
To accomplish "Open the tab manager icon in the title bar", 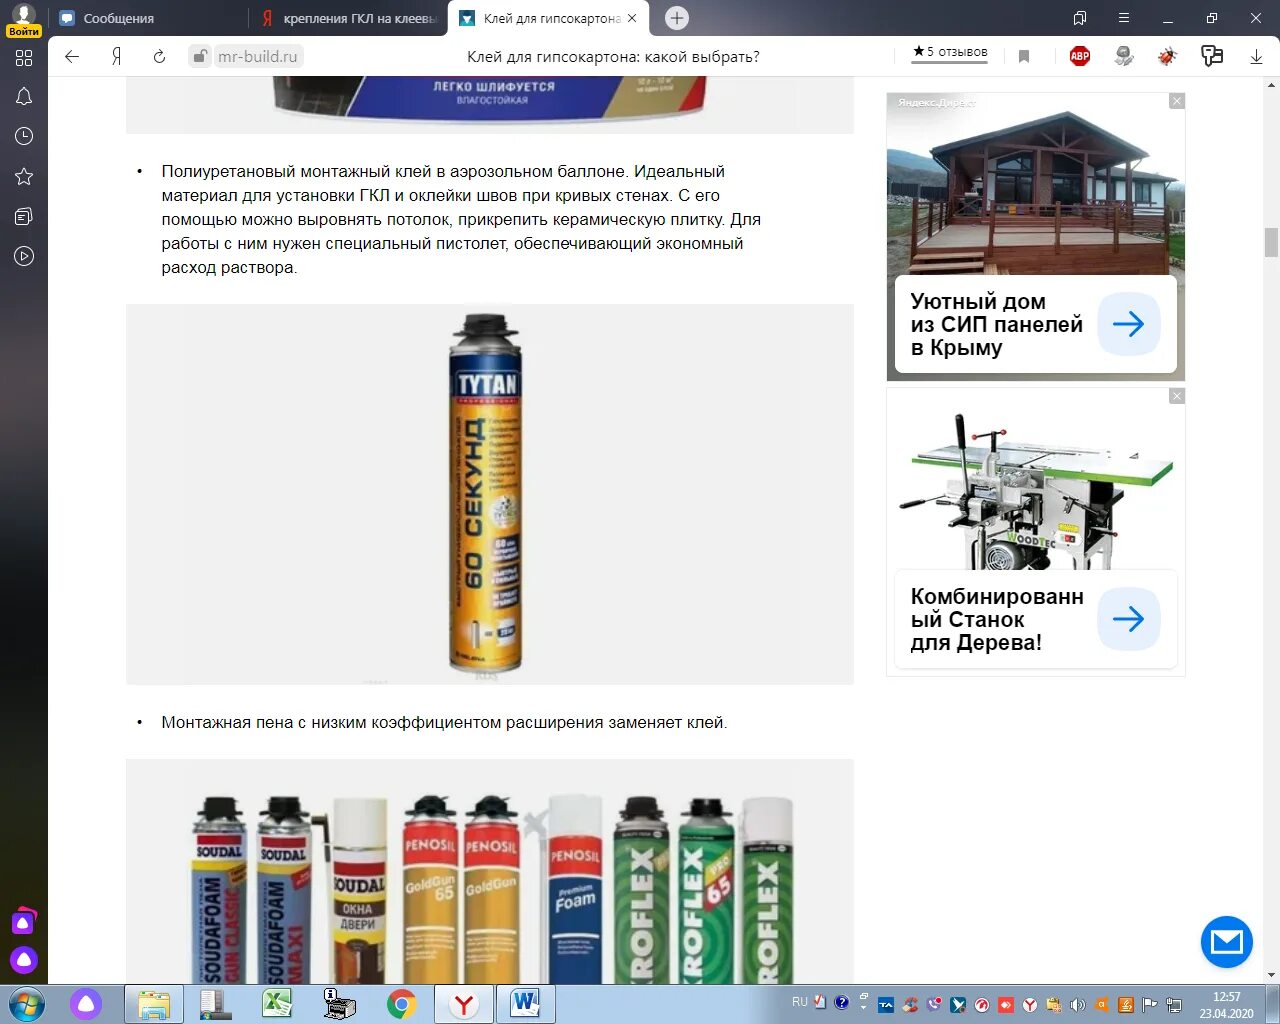I will point(1080,18).
